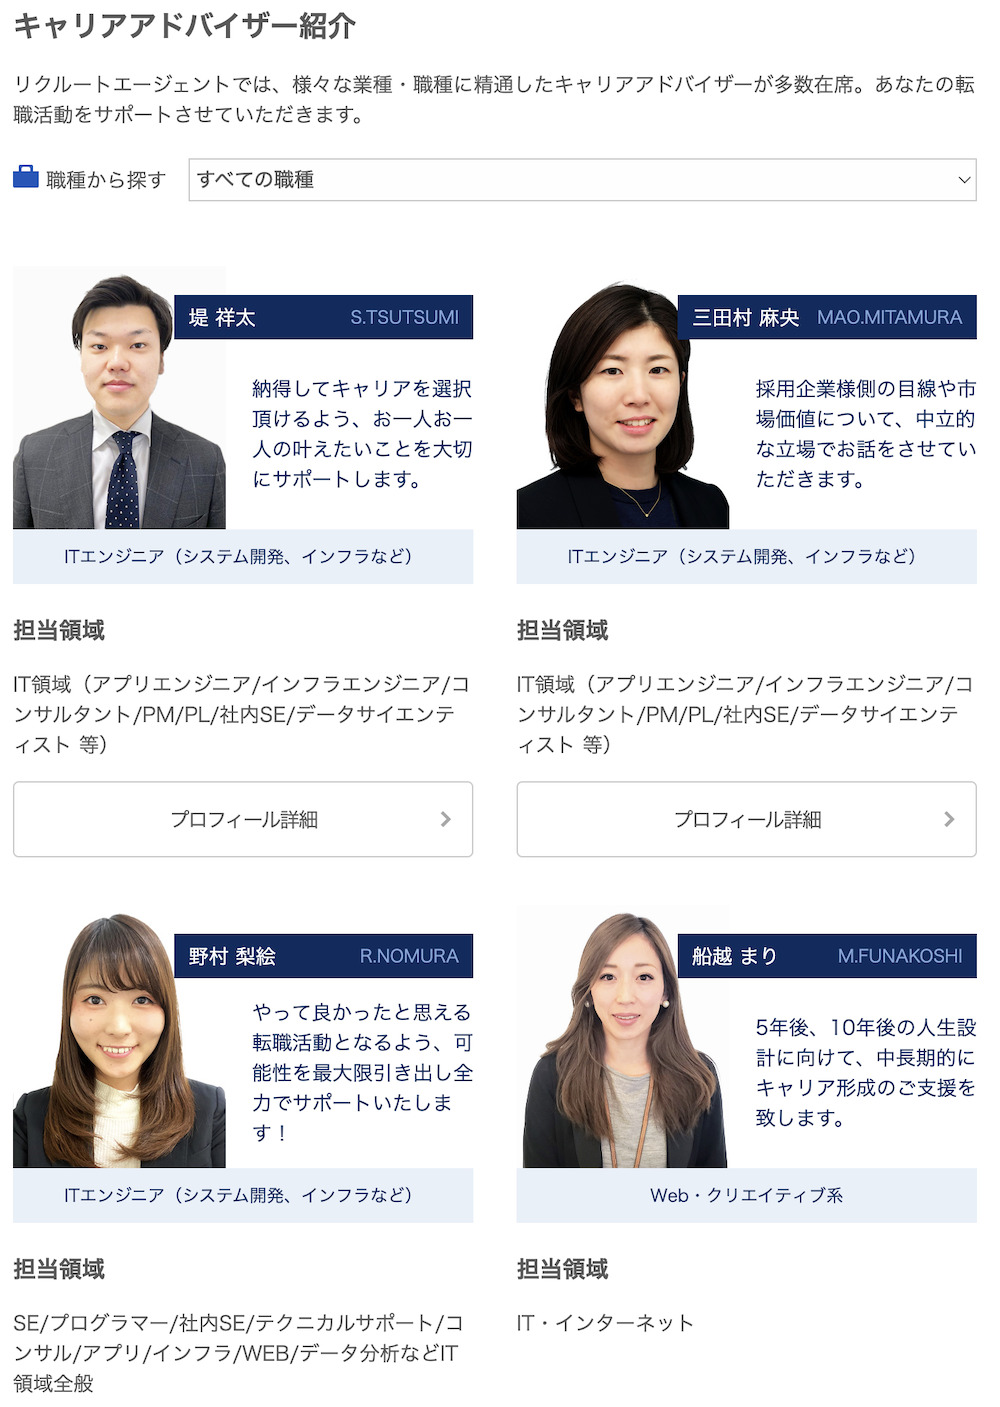Screen dimensions: 1000x1407
Task: Click ITエンジニア category tag under 三田村 麻央
Action: point(747,556)
